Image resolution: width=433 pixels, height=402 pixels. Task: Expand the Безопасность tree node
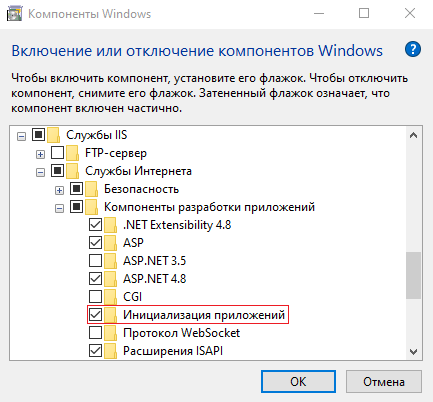pos(59,190)
